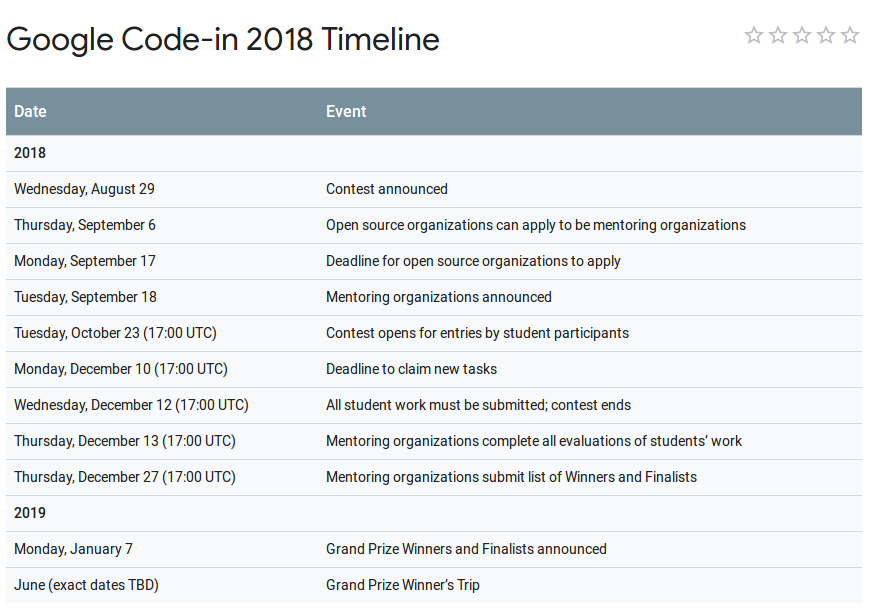Select the 2018 year section row
This screenshot has width=874, height=616.
(30, 153)
